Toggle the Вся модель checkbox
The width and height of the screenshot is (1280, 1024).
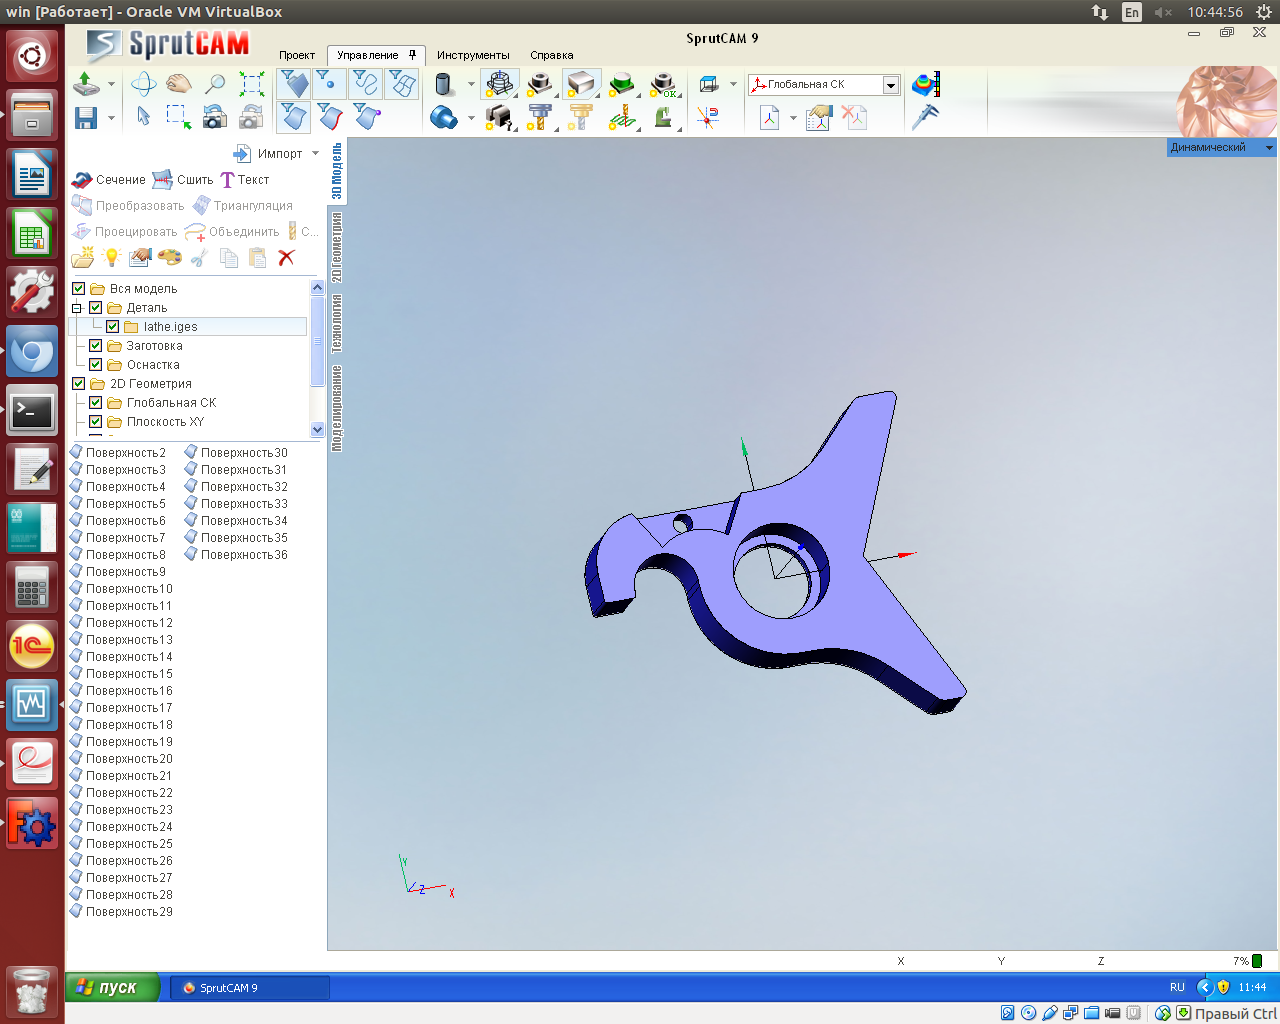tap(79, 289)
